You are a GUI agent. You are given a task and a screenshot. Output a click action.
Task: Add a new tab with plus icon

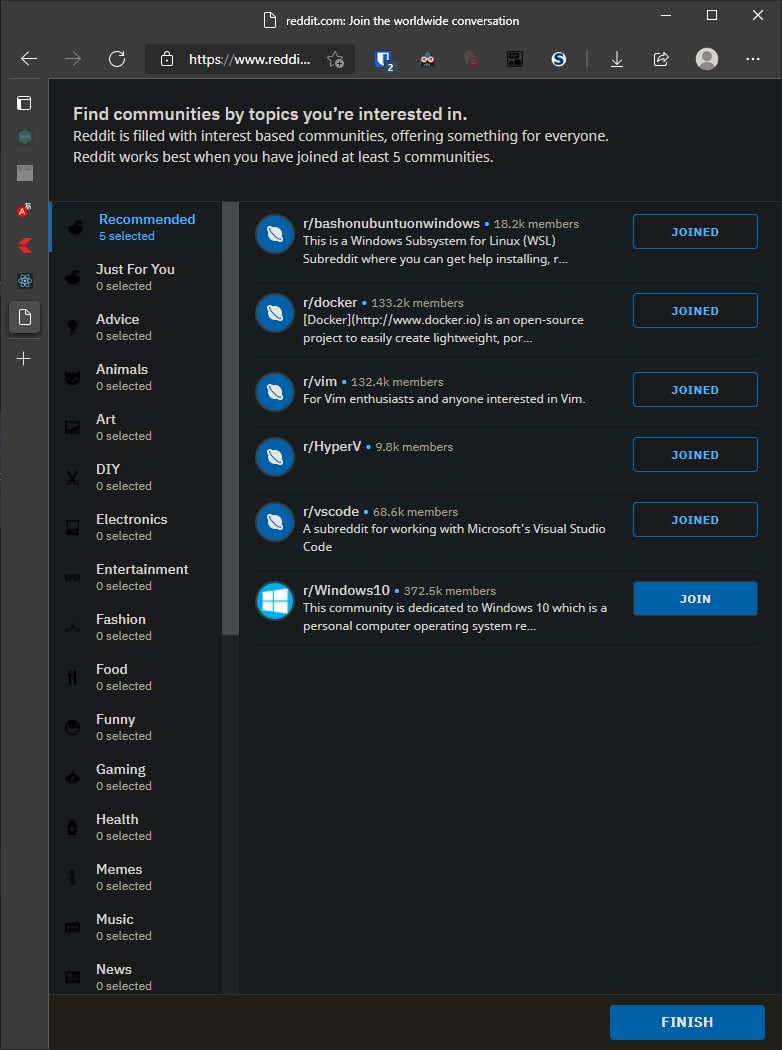tap(23, 359)
